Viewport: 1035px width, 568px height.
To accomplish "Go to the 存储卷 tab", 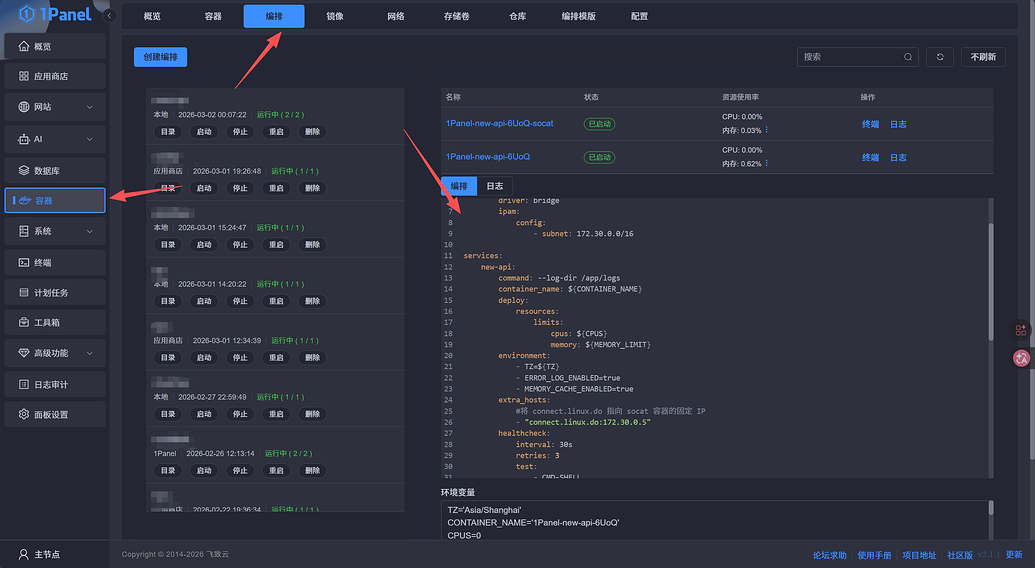I will pyautogui.click(x=456, y=16).
